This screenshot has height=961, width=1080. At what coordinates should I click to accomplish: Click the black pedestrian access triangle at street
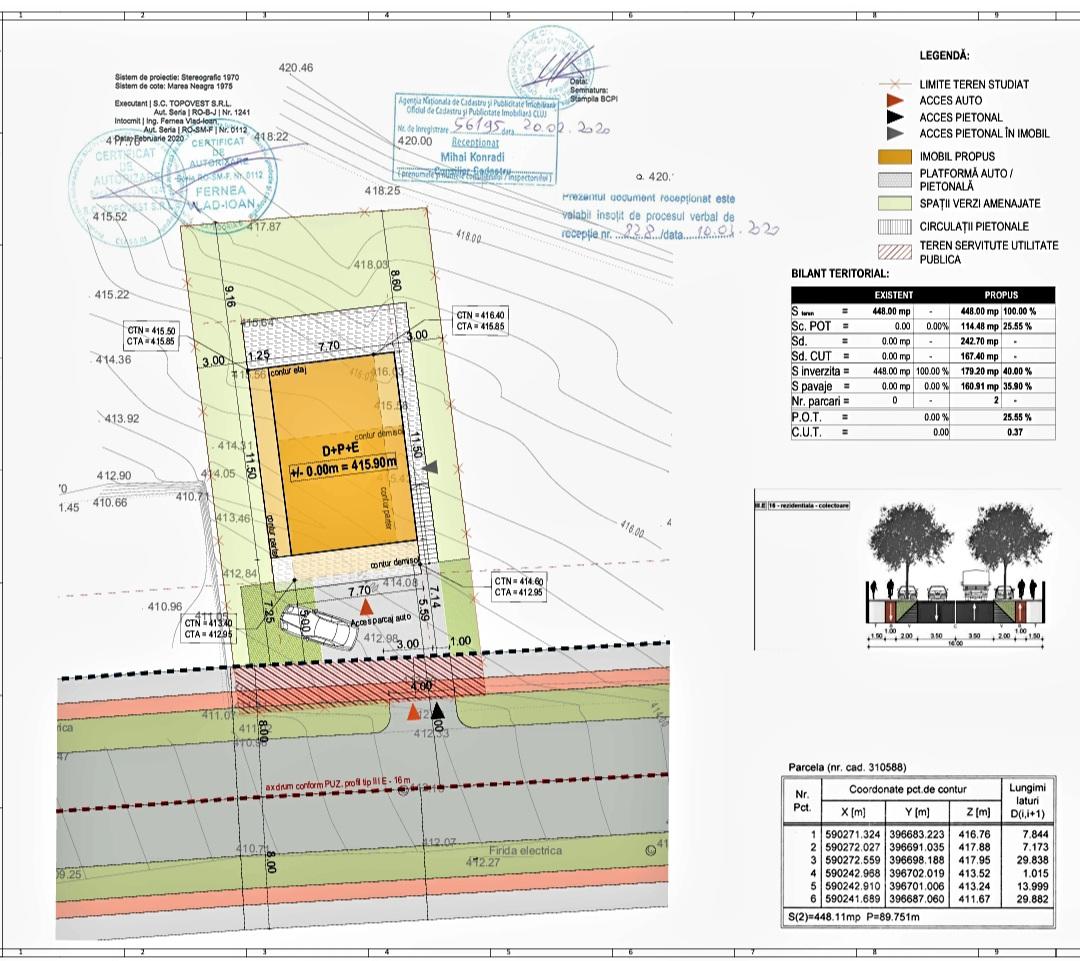(438, 711)
